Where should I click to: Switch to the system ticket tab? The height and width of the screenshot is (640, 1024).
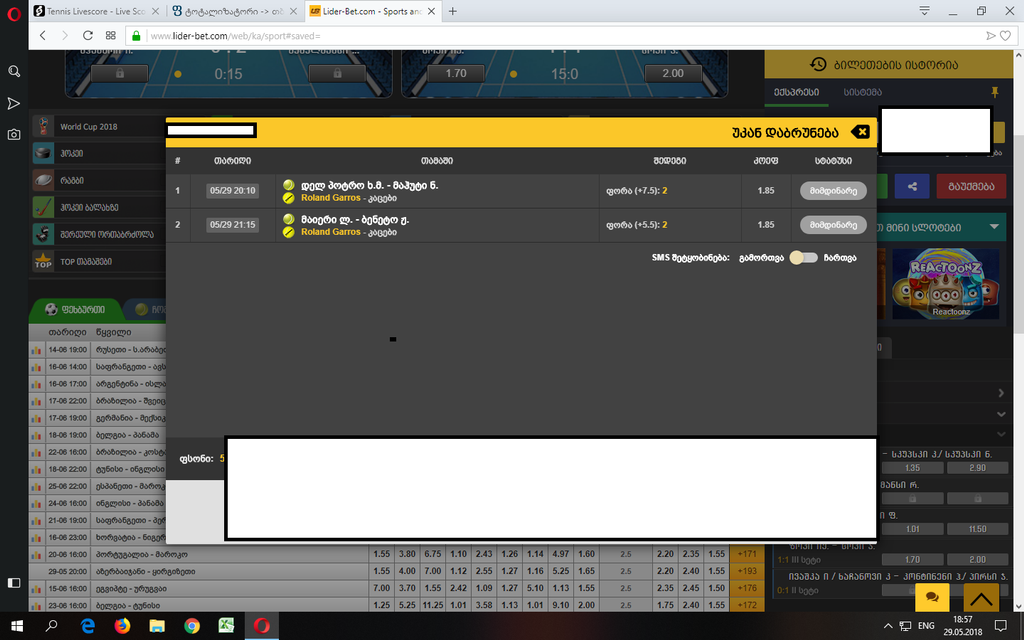pyautogui.click(x=862, y=93)
